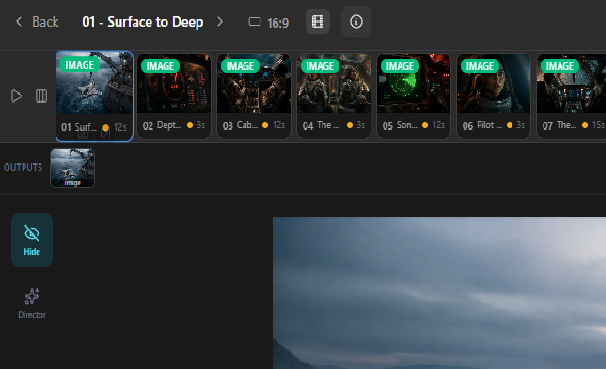
Task: Click the orange status dot on shot 06
Action: [509, 125]
